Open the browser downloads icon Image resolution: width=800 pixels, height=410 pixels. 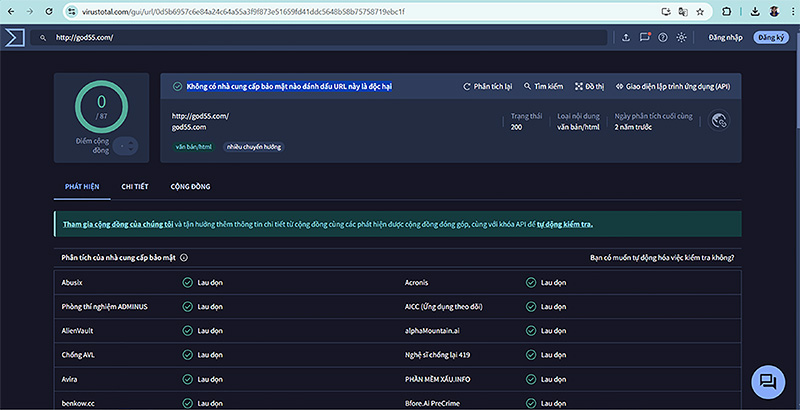click(x=755, y=11)
